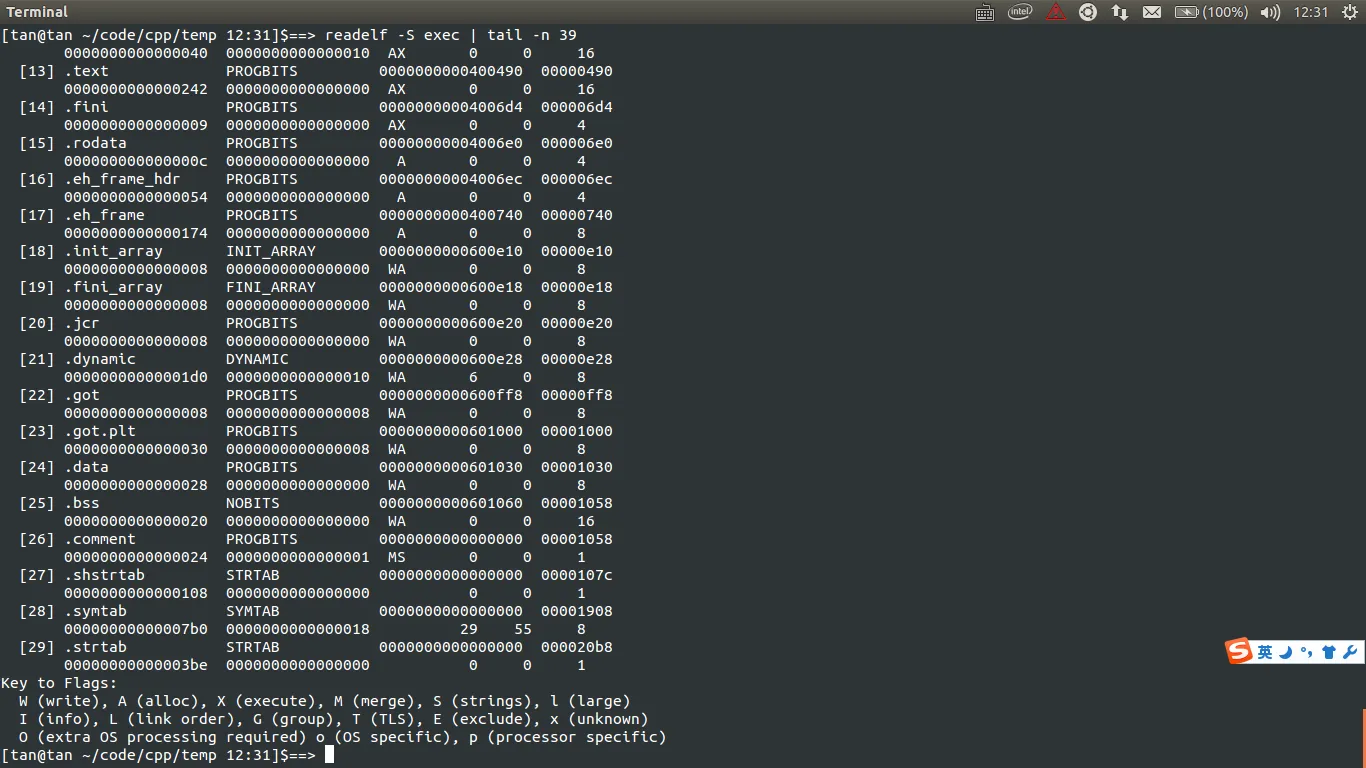Click the size '00000000000007b0'

[x=136, y=629]
